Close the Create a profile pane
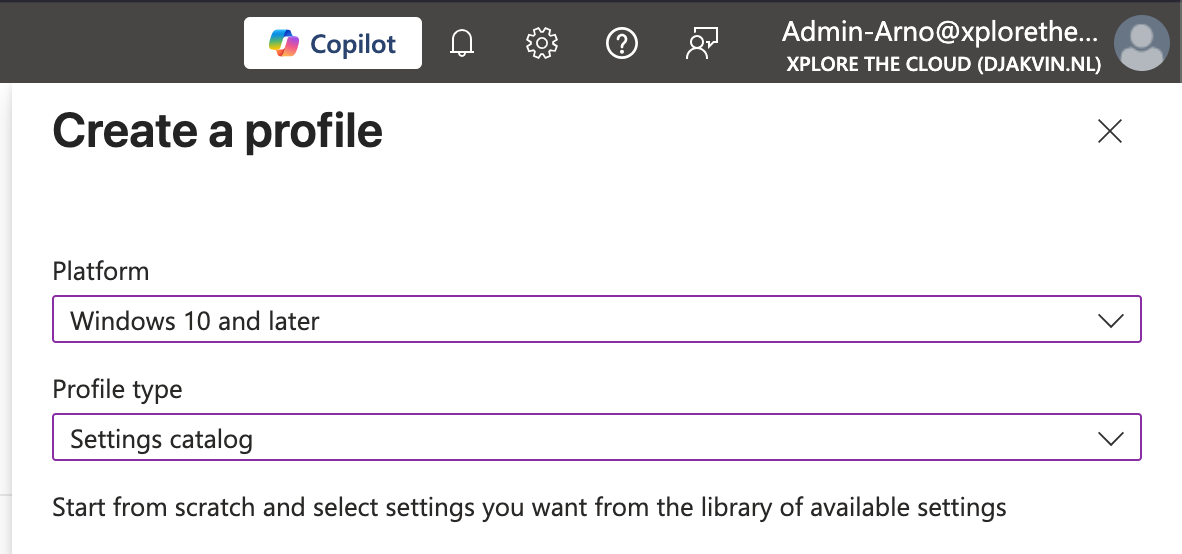Image resolution: width=1182 pixels, height=554 pixels. (1110, 131)
